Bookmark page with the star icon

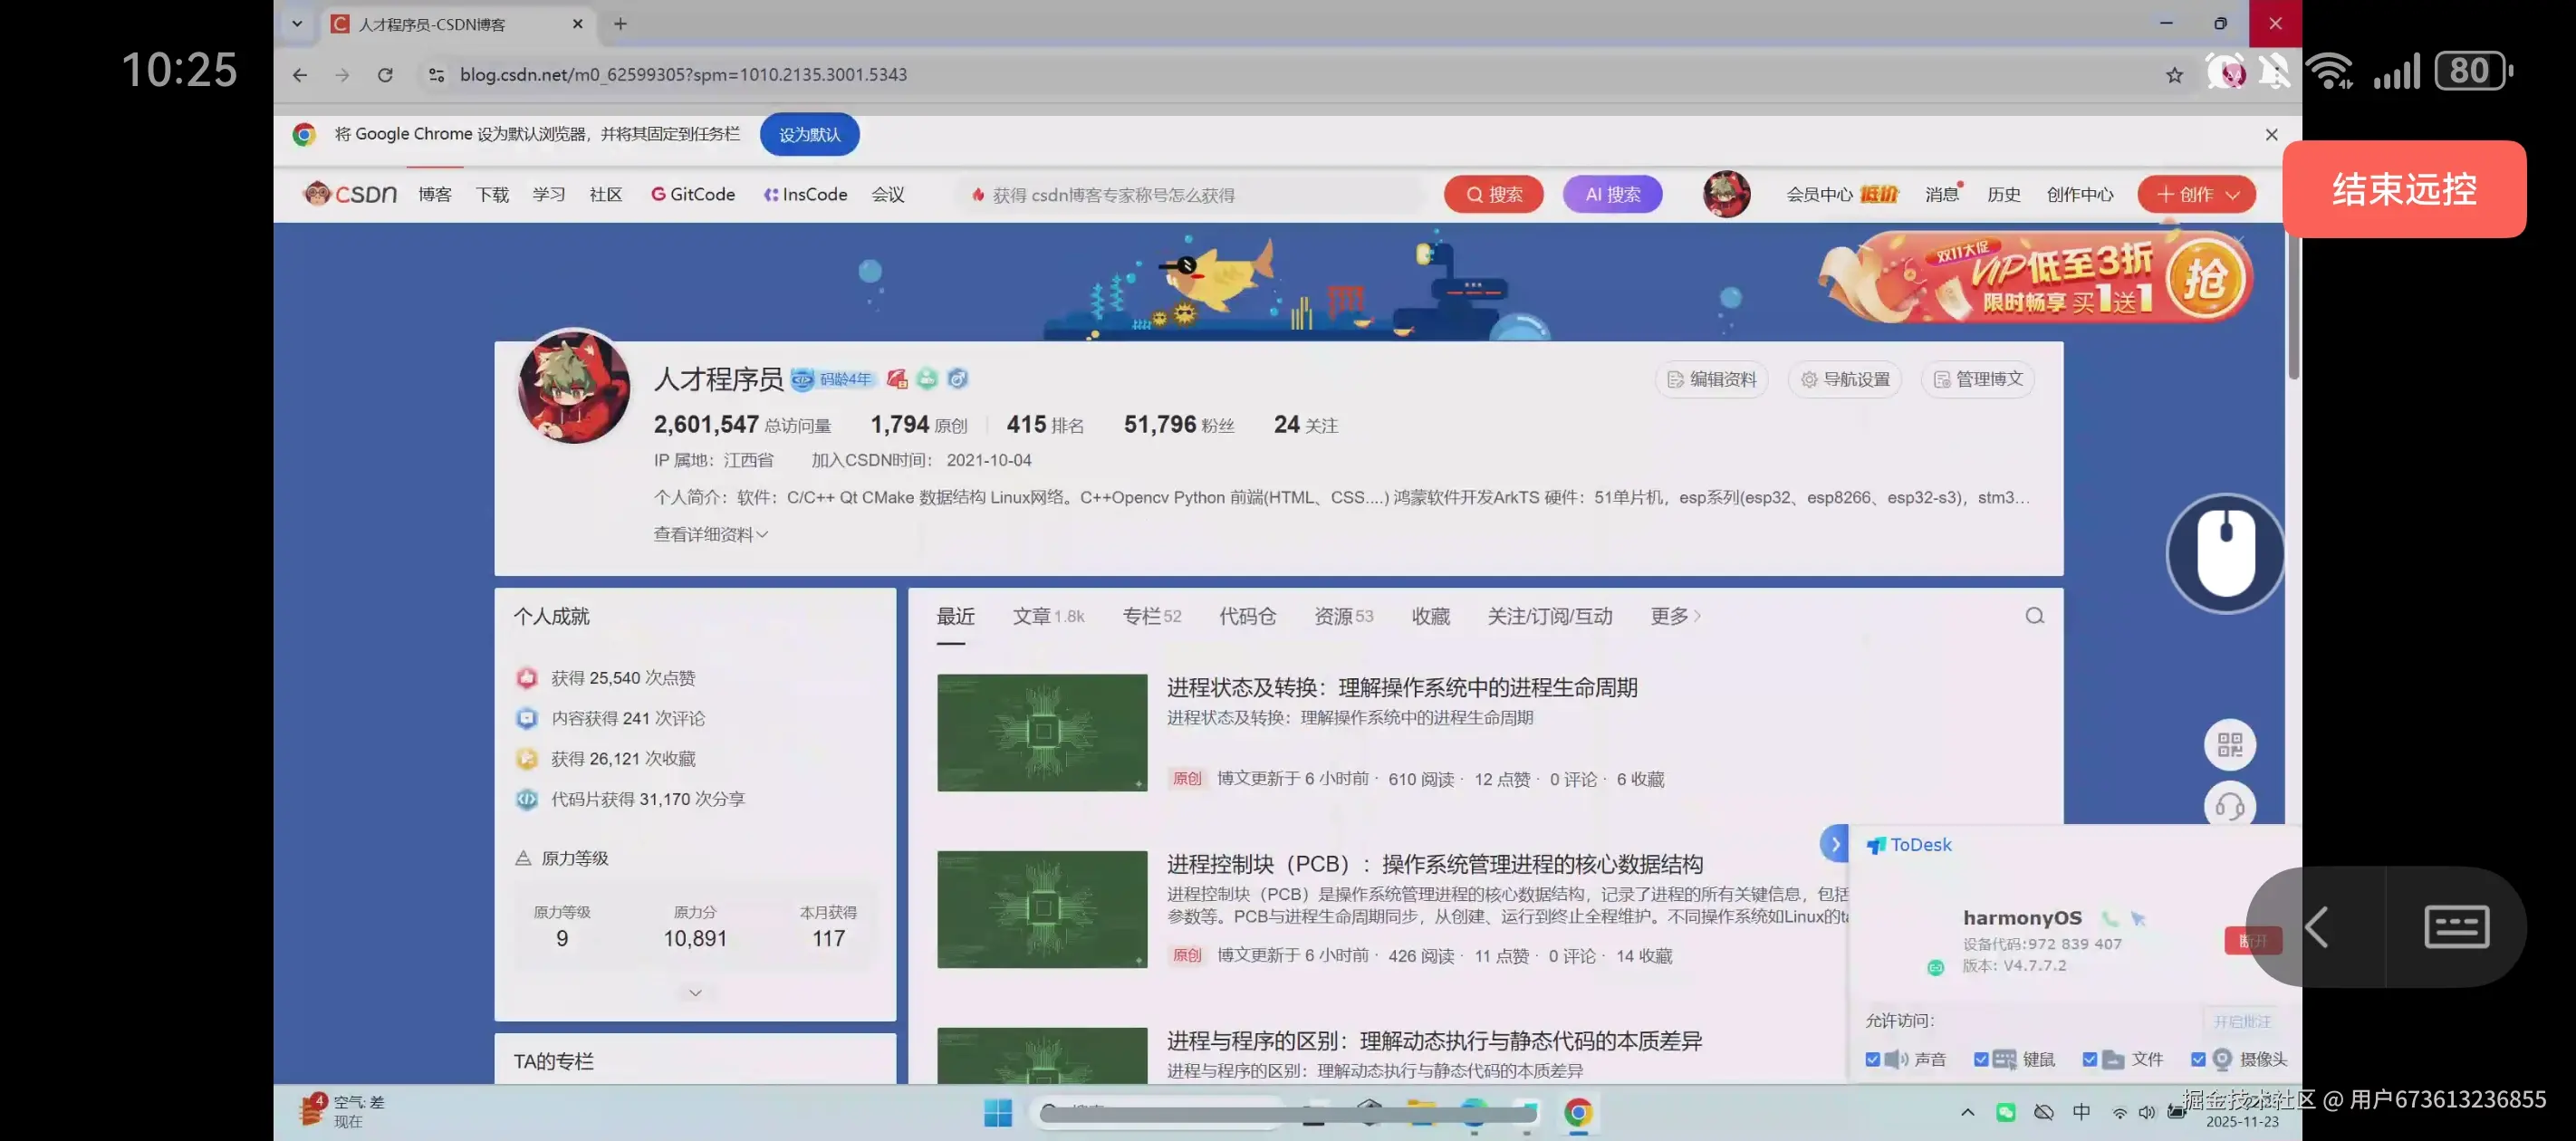(x=2174, y=75)
